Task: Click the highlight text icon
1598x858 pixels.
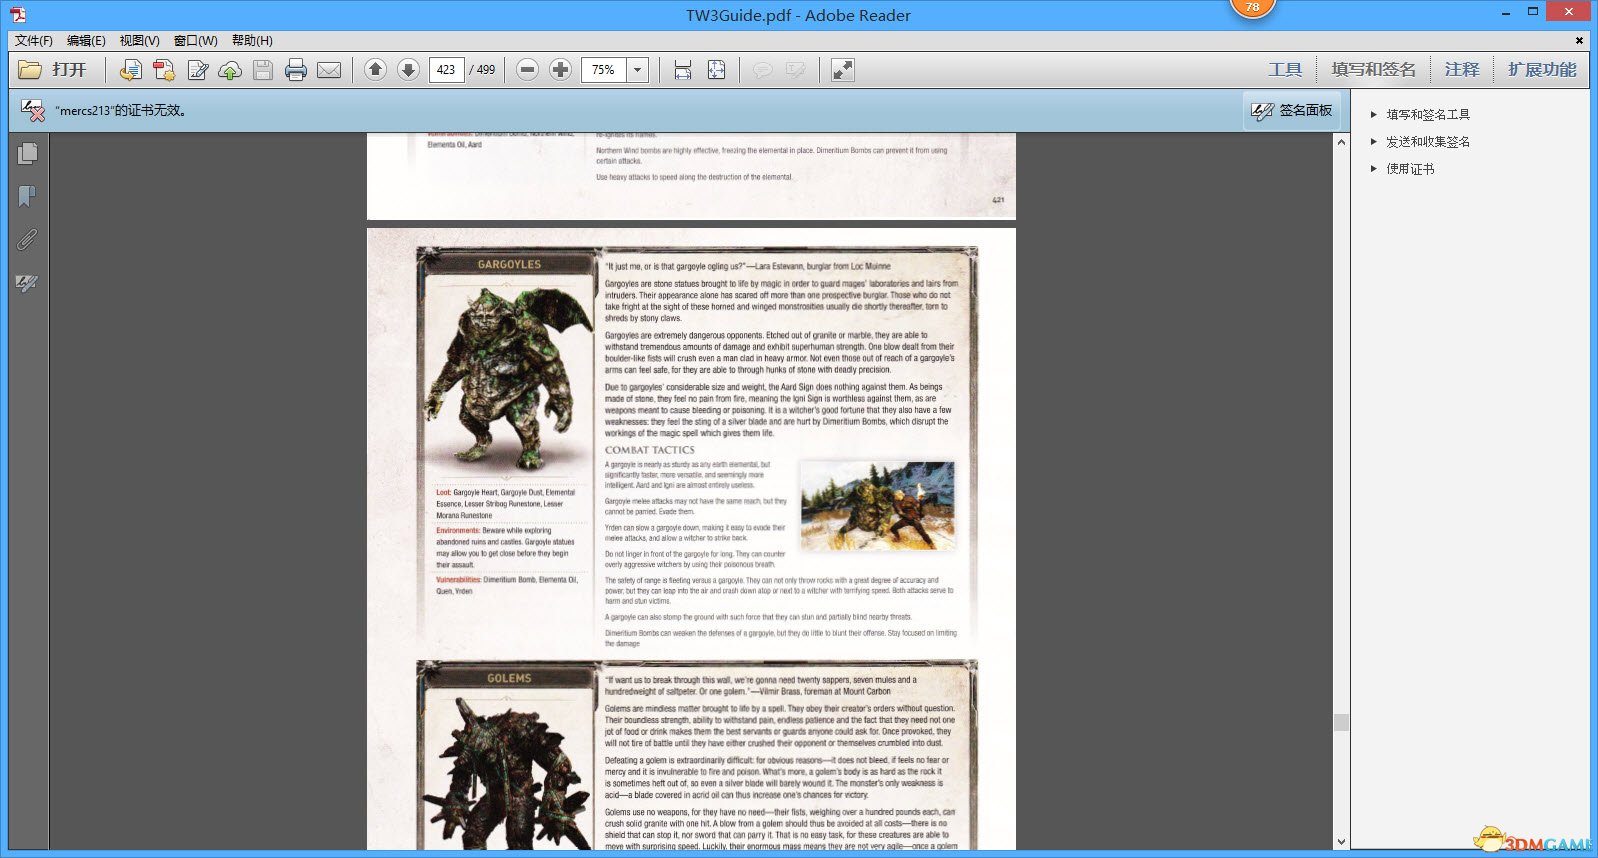Action: pos(796,70)
